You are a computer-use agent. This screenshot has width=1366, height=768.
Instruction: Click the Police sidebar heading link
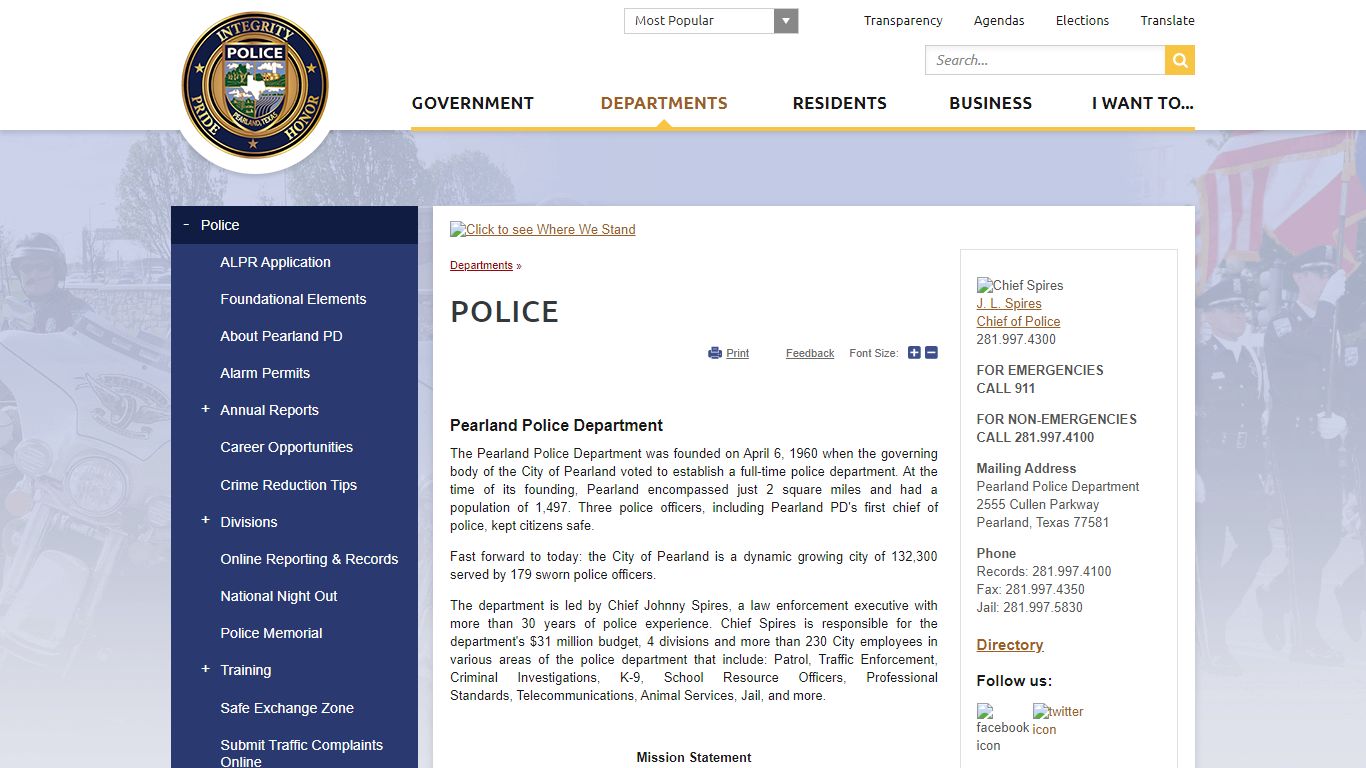click(x=220, y=225)
